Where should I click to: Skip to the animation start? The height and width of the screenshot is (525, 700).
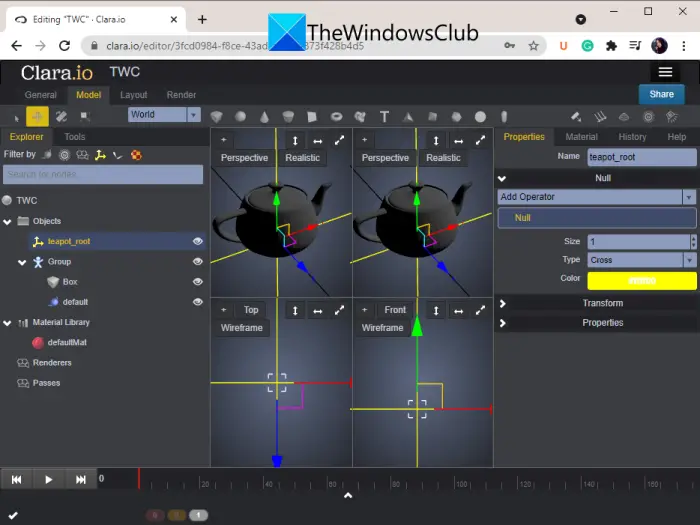17,479
